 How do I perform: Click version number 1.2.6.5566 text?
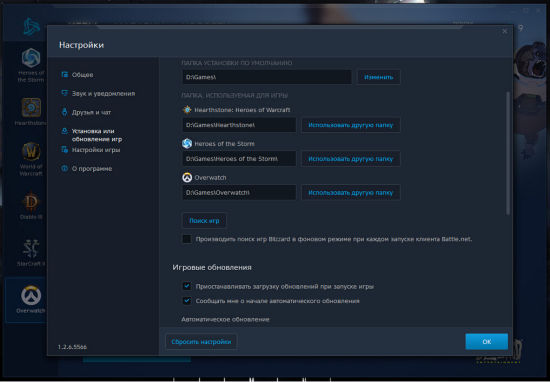pyautogui.click(x=72, y=347)
